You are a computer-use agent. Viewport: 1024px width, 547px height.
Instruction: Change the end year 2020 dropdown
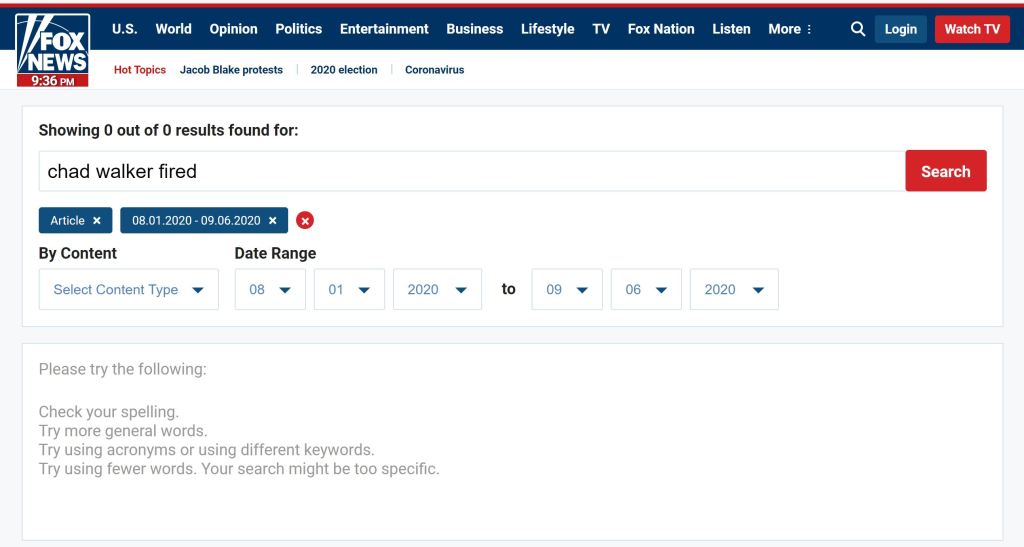coord(734,289)
